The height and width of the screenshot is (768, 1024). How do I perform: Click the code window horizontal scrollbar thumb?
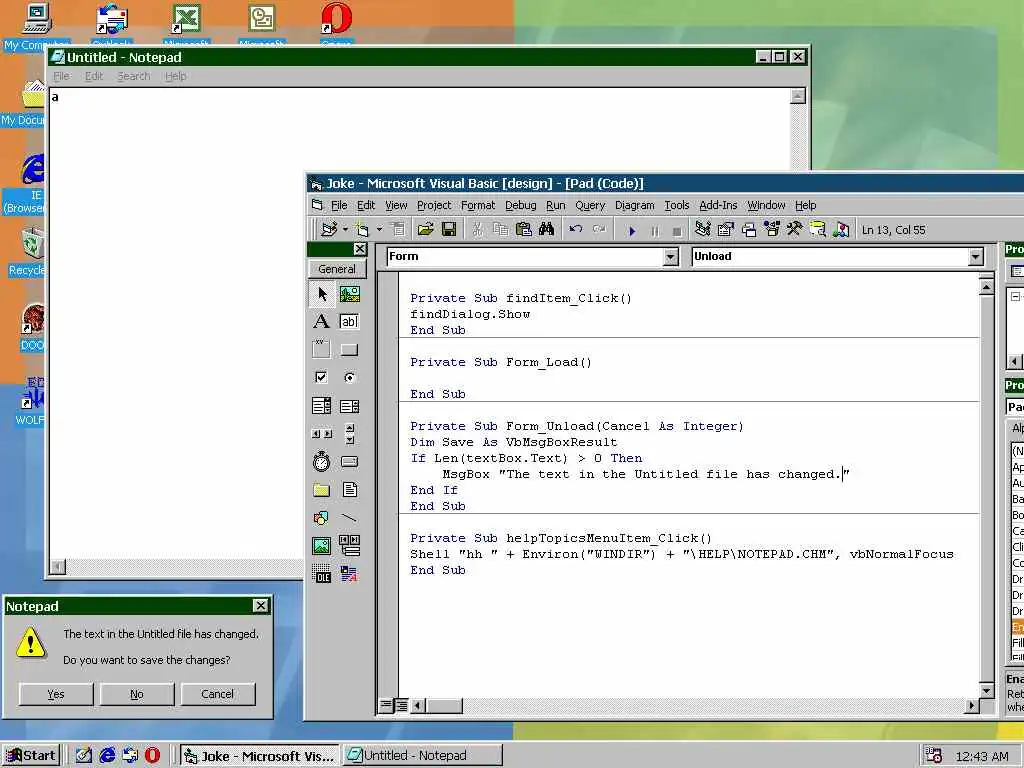[x=444, y=705]
